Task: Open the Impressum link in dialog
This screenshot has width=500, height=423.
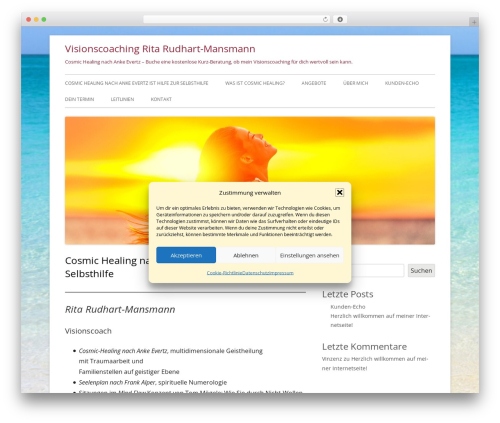Action: pos(281,273)
